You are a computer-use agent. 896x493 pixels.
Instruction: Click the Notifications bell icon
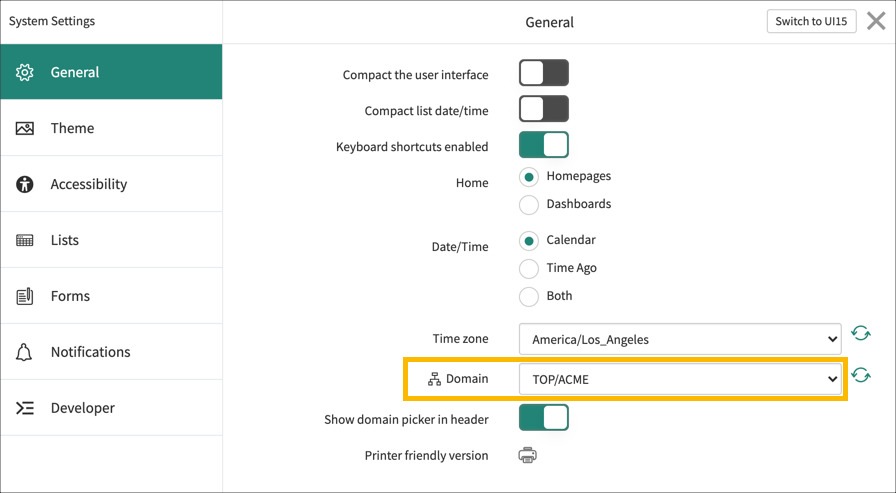pyautogui.click(x=26, y=352)
